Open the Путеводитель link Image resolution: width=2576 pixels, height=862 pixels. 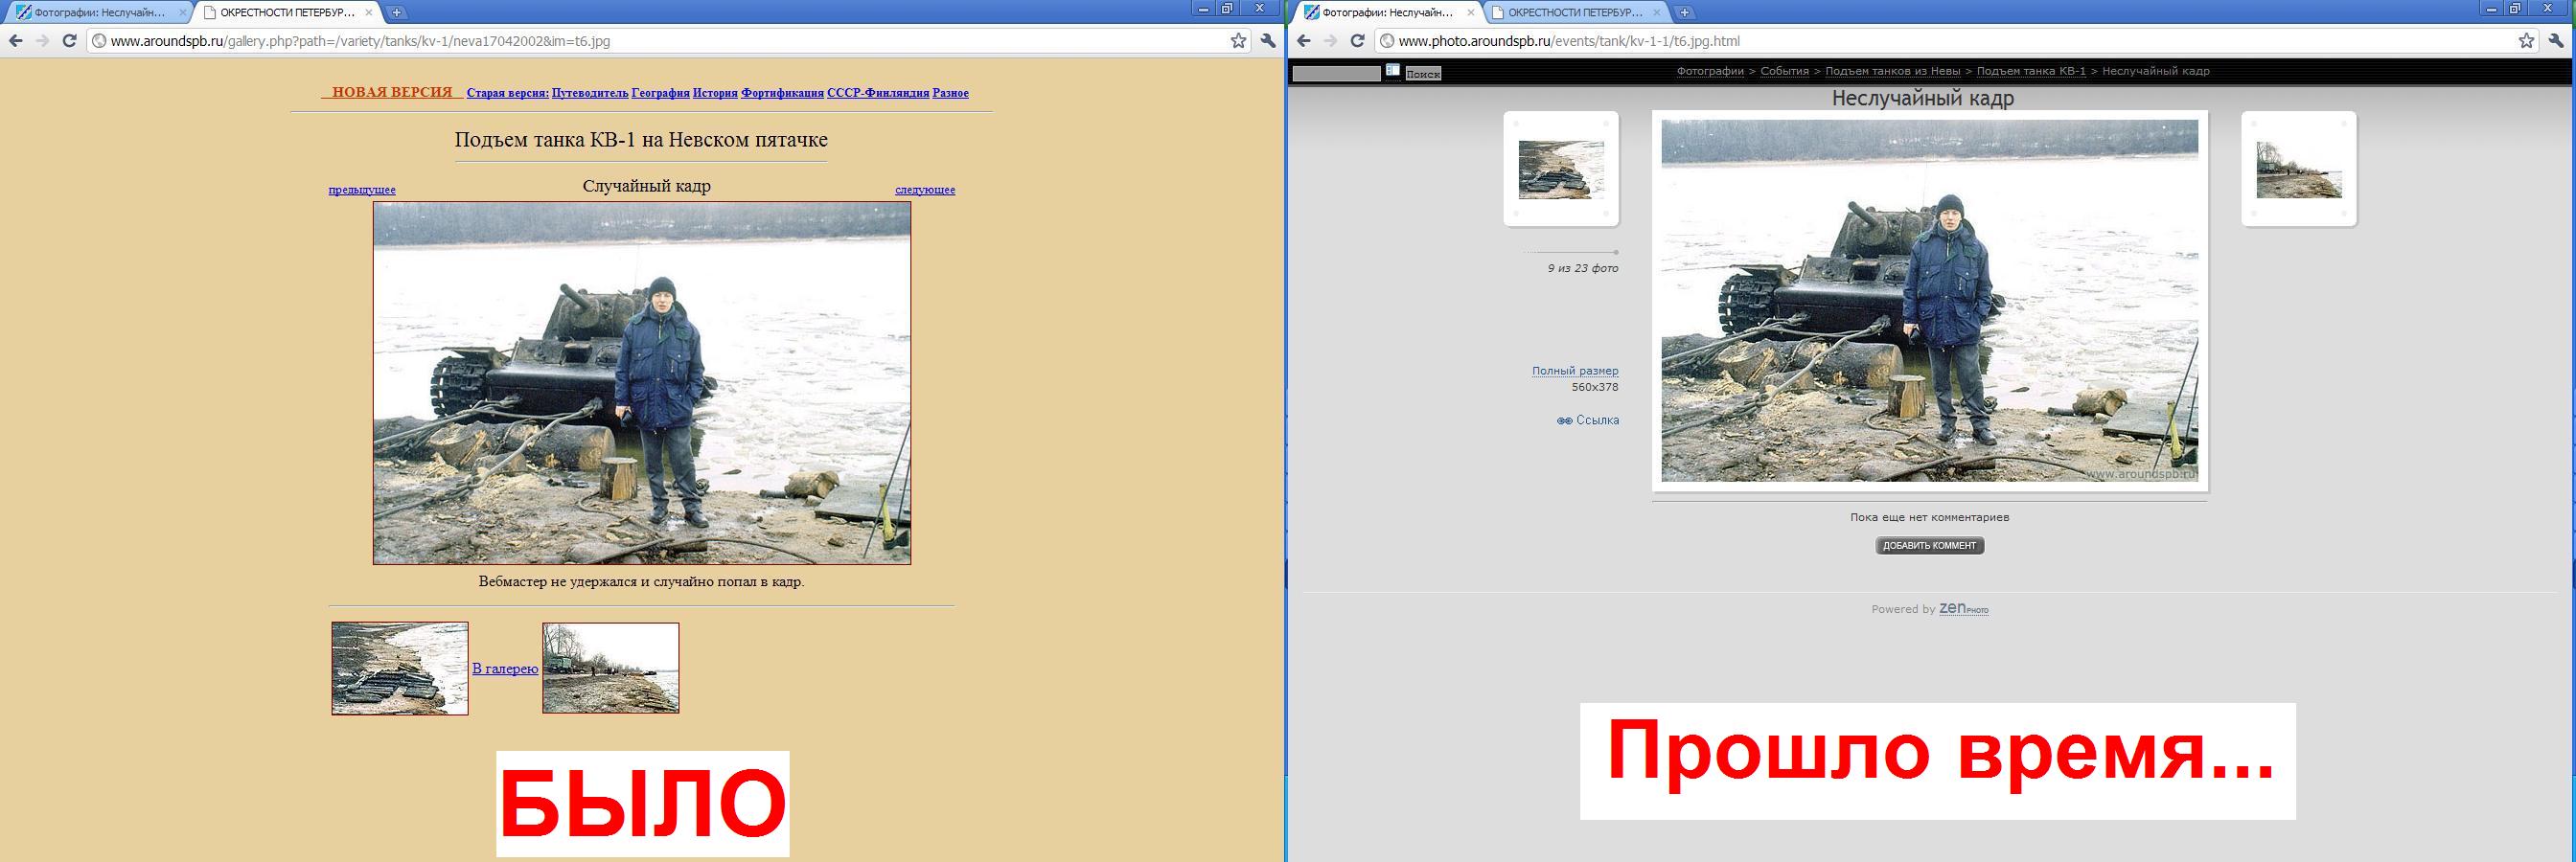pyautogui.click(x=590, y=93)
